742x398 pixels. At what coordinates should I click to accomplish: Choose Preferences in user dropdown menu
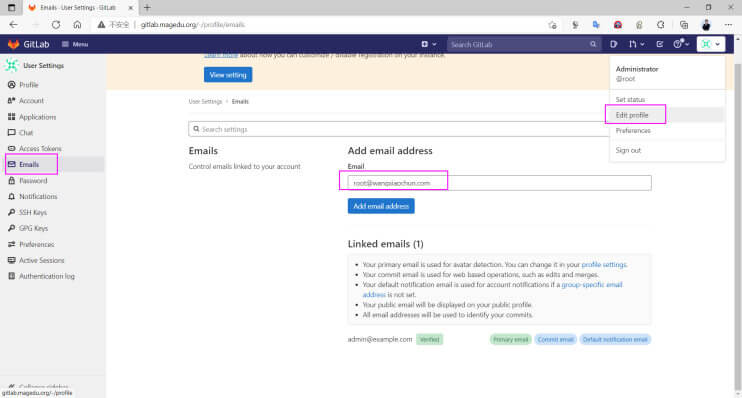(633, 131)
